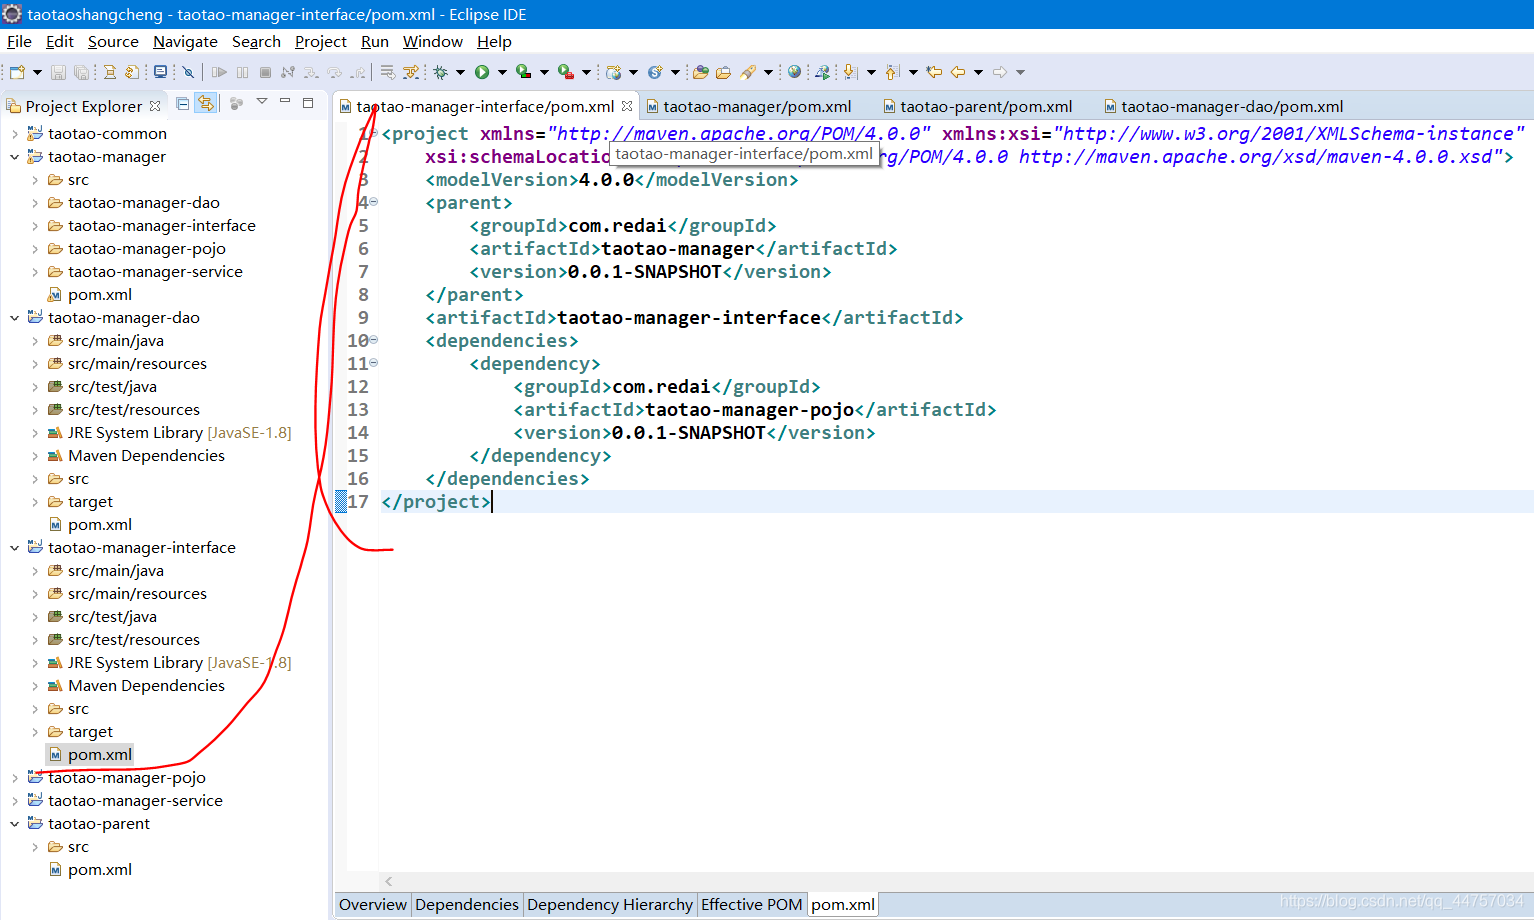The height and width of the screenshot is (920, 1534).
Task: Click the Run with Coverage icon
Action: (524, 72)
